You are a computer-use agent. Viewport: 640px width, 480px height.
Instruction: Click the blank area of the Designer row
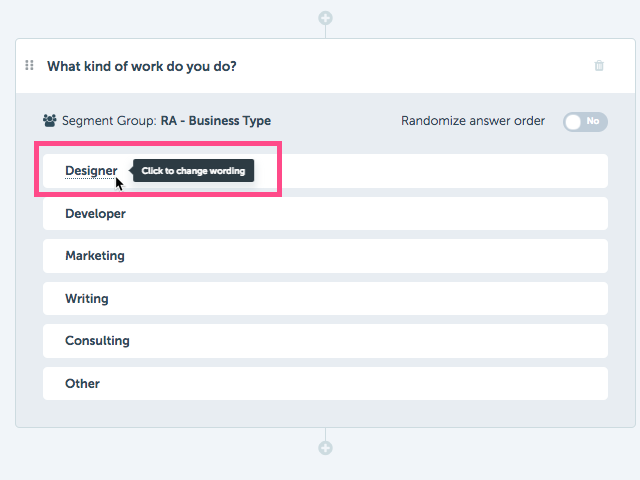coord(431,171)
